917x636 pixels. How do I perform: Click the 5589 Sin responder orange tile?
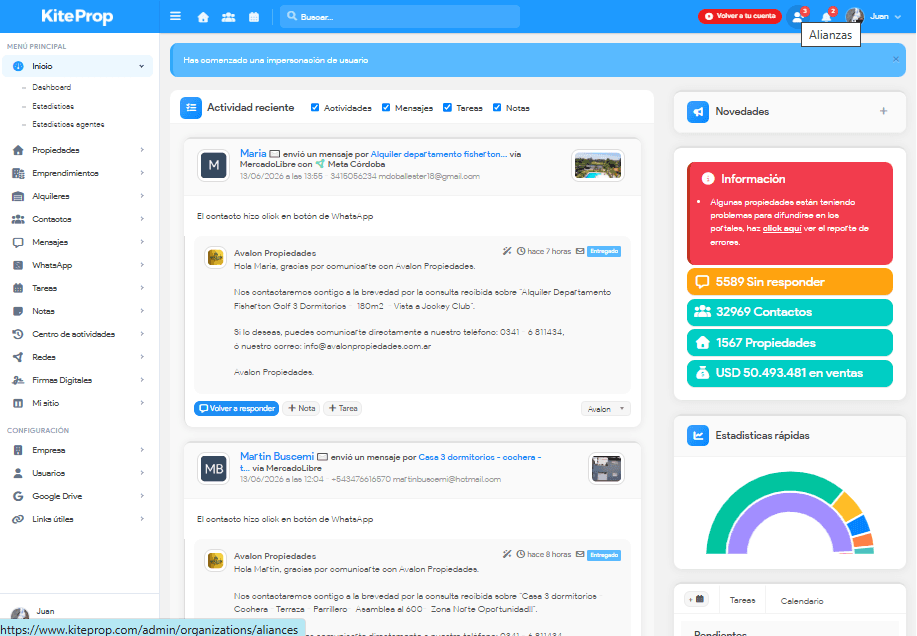[x=790, y=282]
